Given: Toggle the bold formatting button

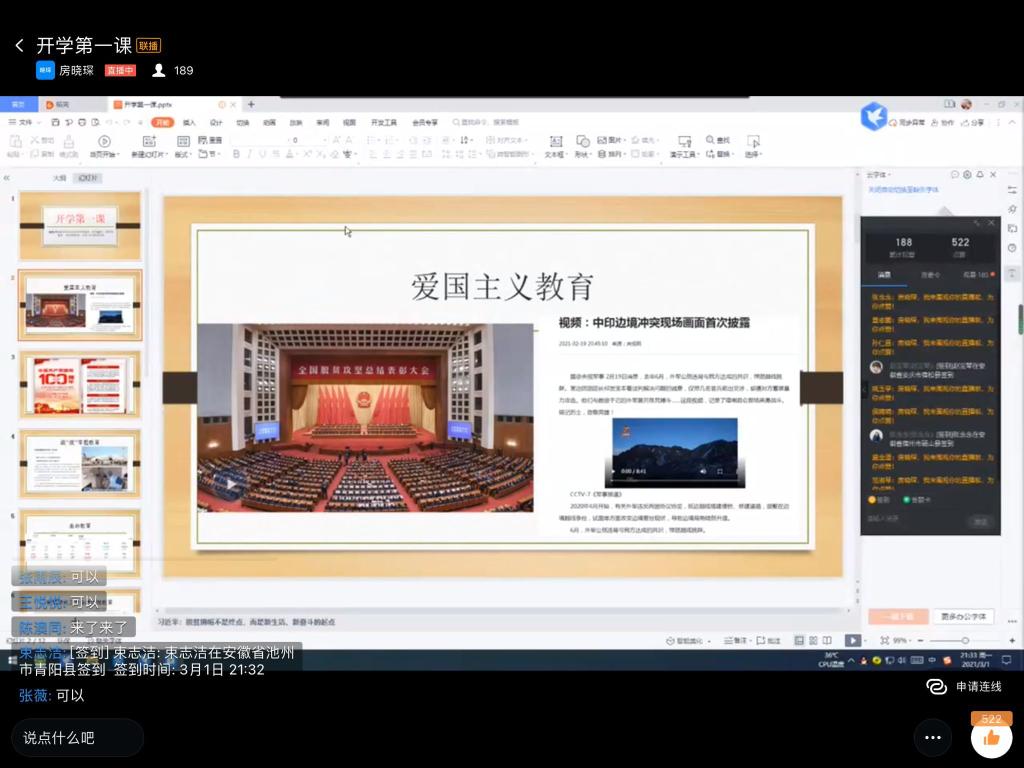Looking at the screenshot, I should (x=236, y=154).
